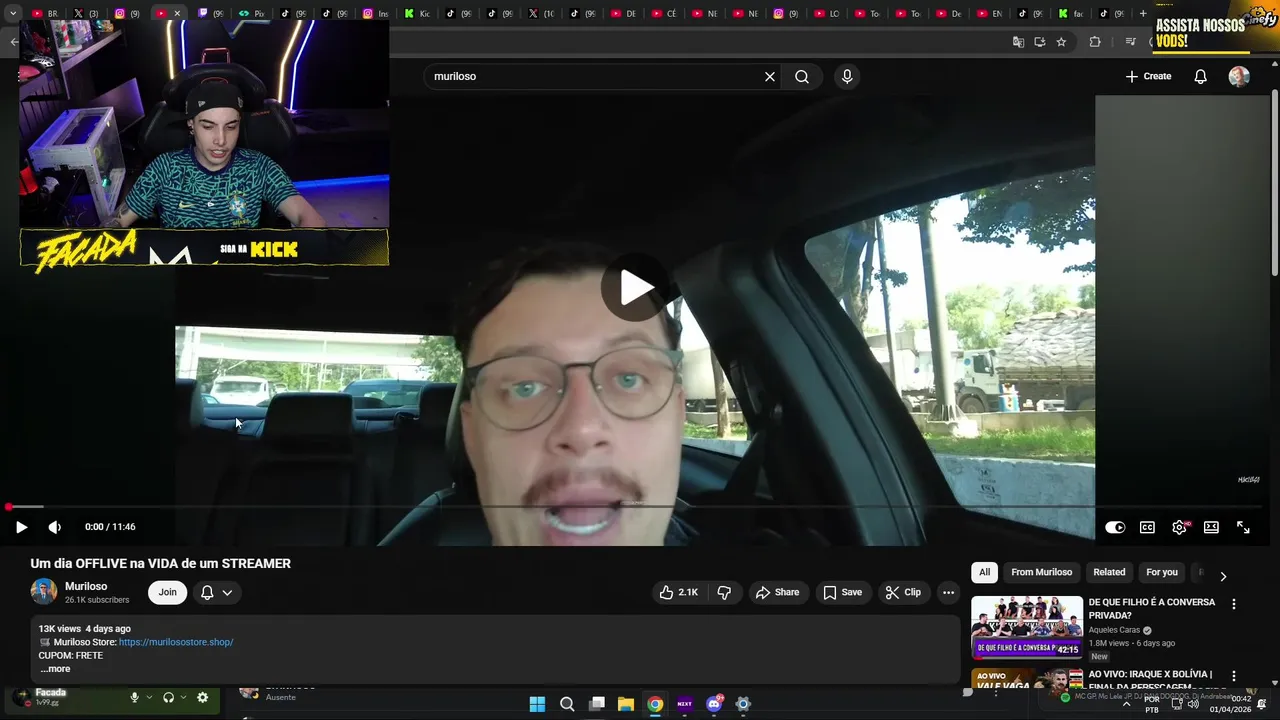
Task: Click the search magnifier button
Action: coord(802,77)
